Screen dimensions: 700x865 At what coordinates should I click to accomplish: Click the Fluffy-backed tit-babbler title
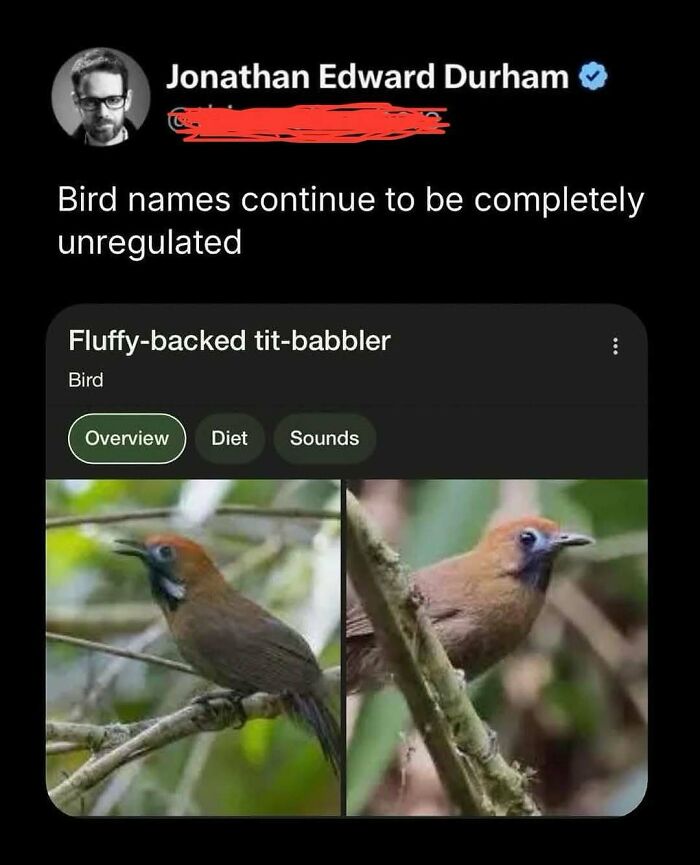pyautogui.click(x=232, y=339)
